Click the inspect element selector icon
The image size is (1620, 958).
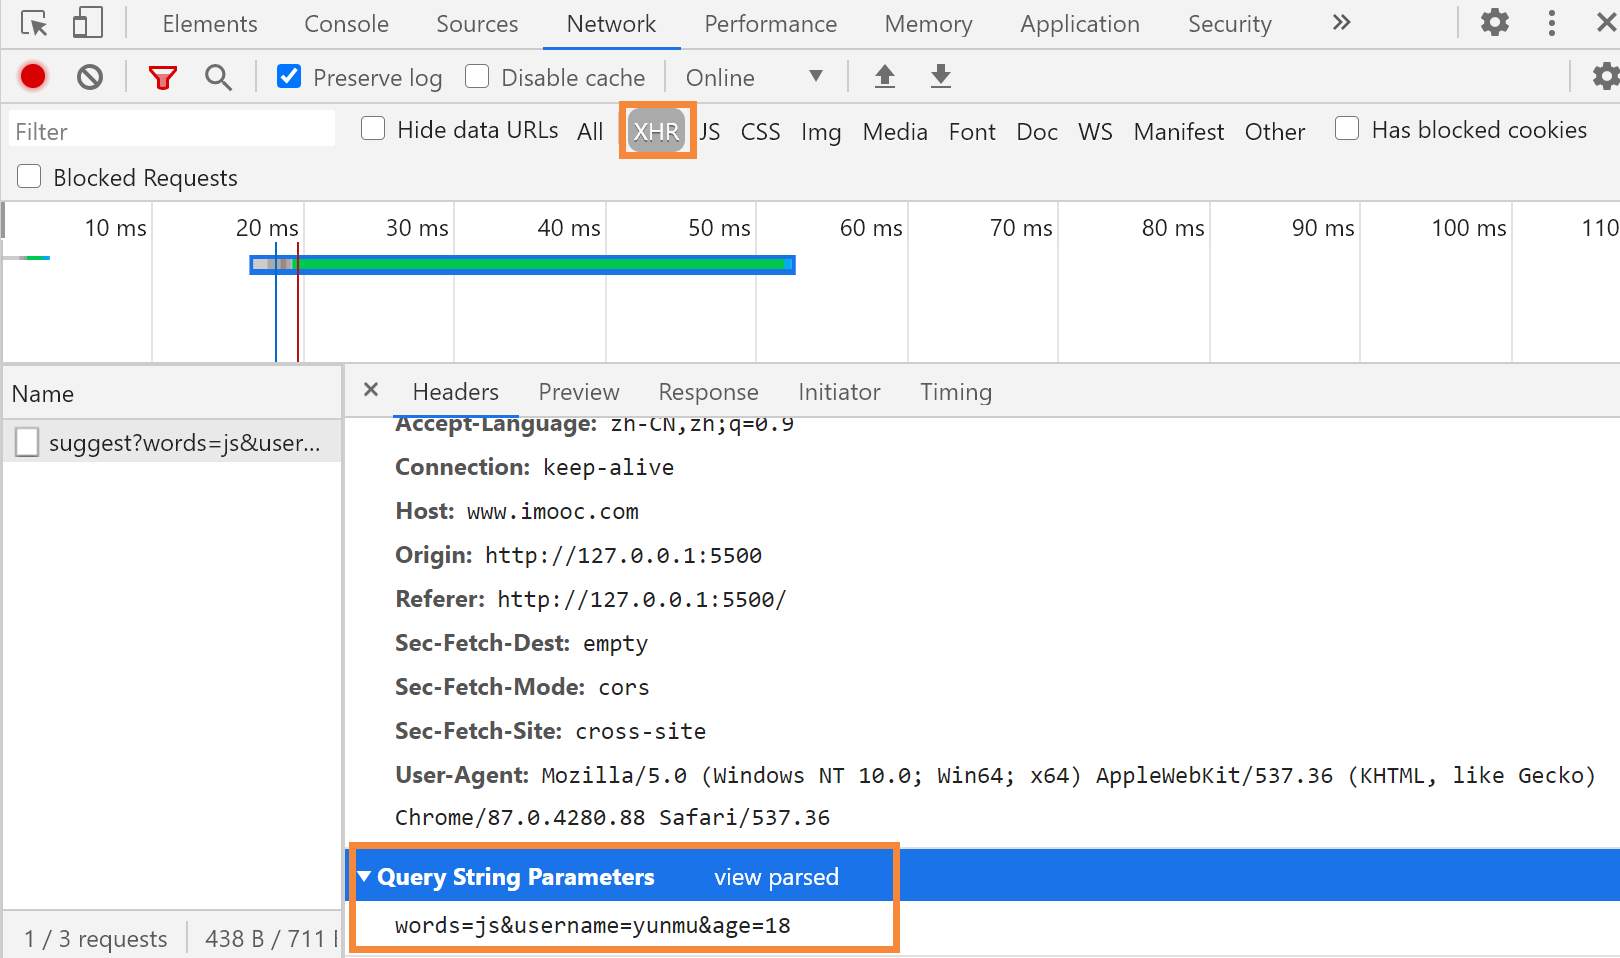34,23
